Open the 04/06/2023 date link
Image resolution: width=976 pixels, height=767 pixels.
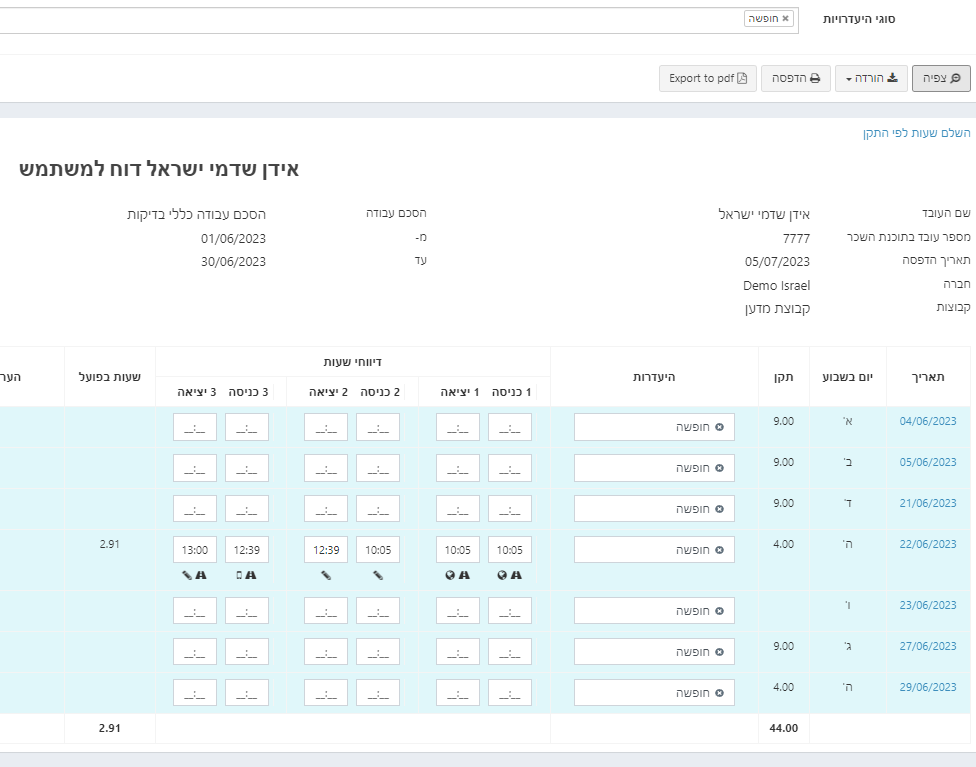[x=927, y=421]
